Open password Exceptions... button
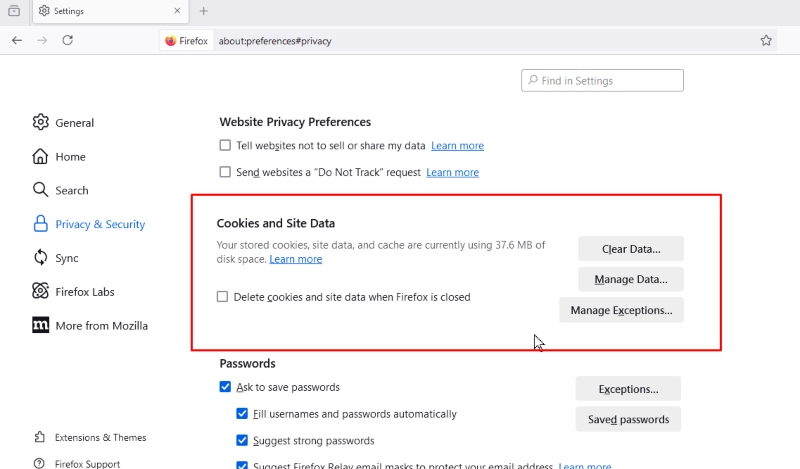The height and width of the screenshot is (469, 800). (x=628, y=389)
